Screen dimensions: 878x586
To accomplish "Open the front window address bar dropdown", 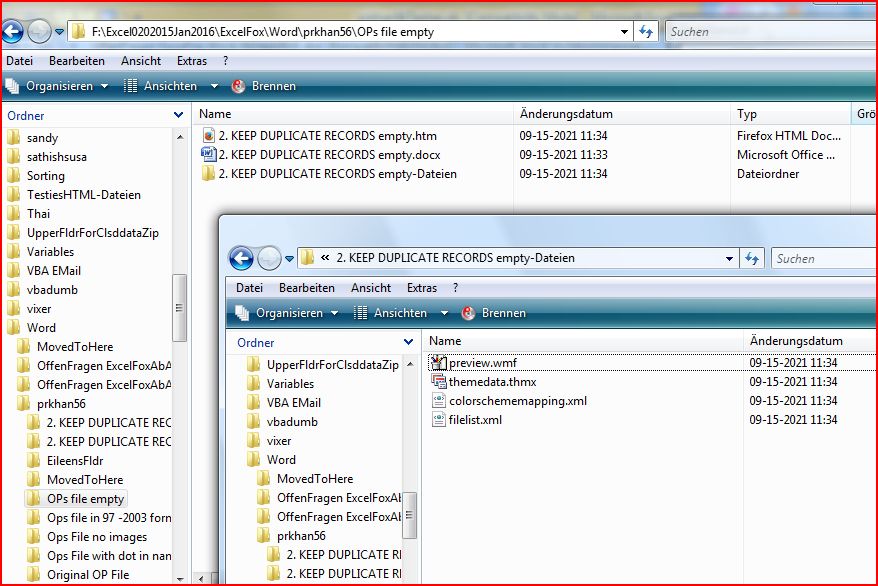I will (729, 259).
